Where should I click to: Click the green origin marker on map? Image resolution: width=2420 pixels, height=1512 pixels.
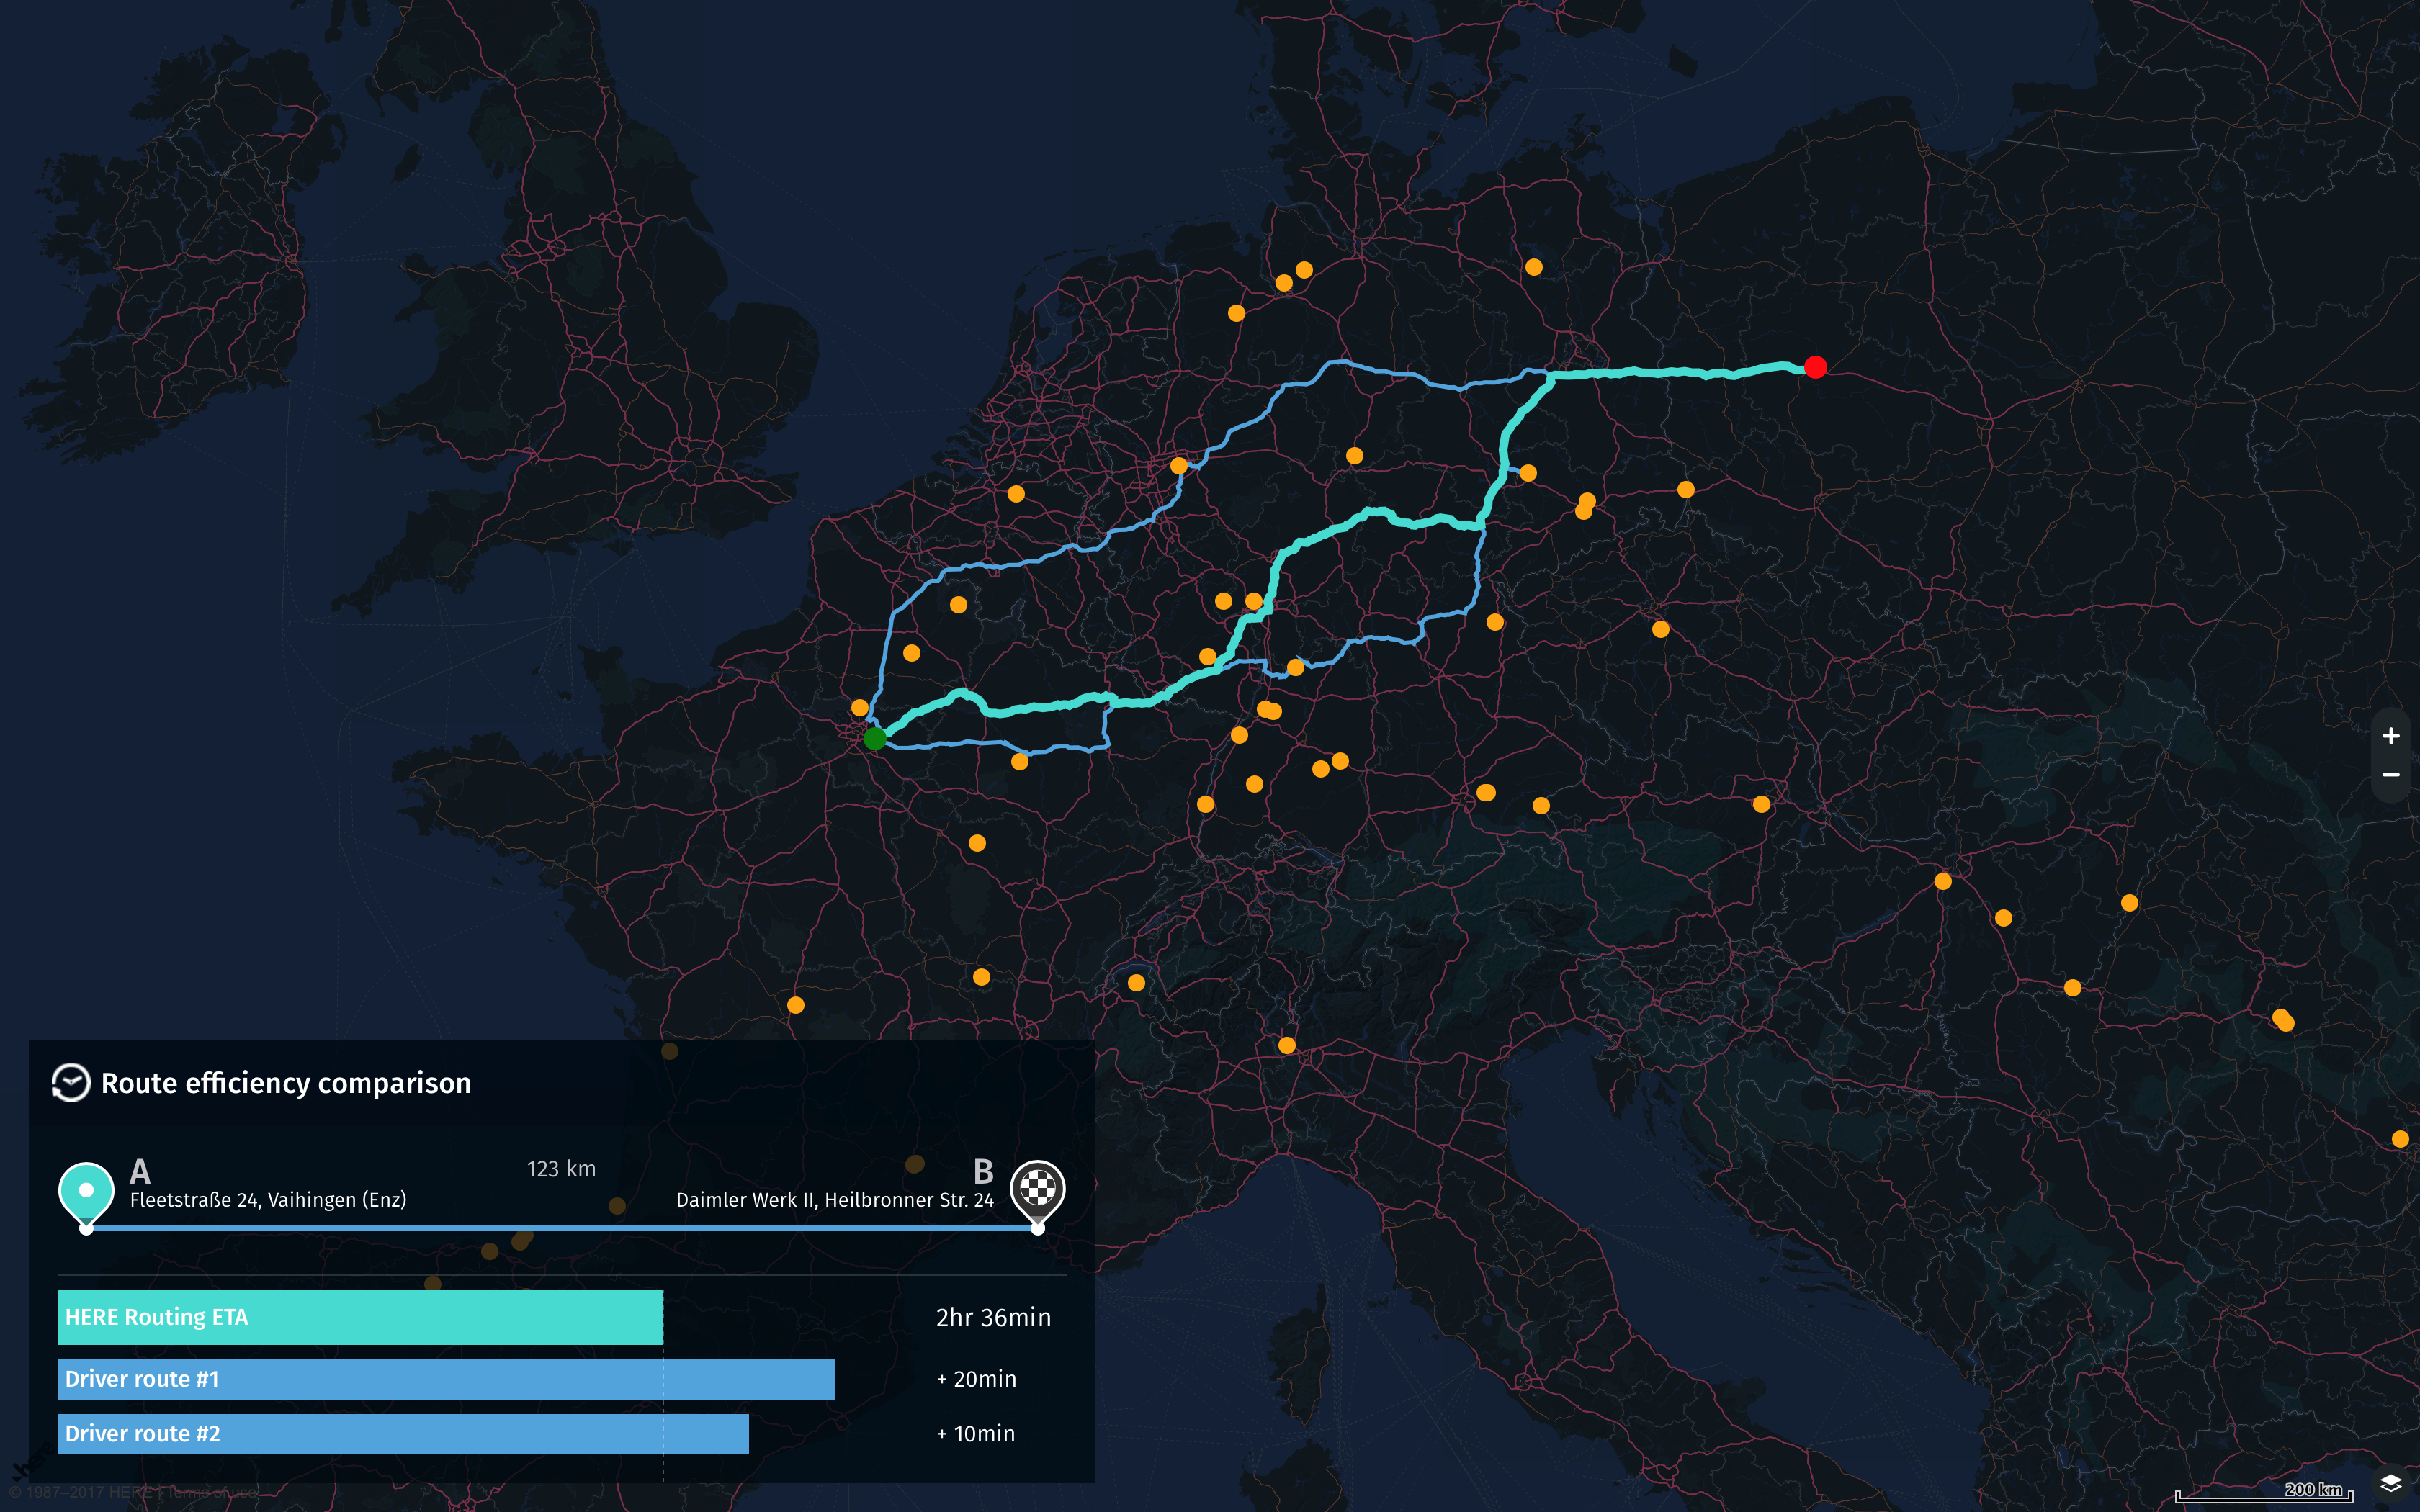(874, 738)
